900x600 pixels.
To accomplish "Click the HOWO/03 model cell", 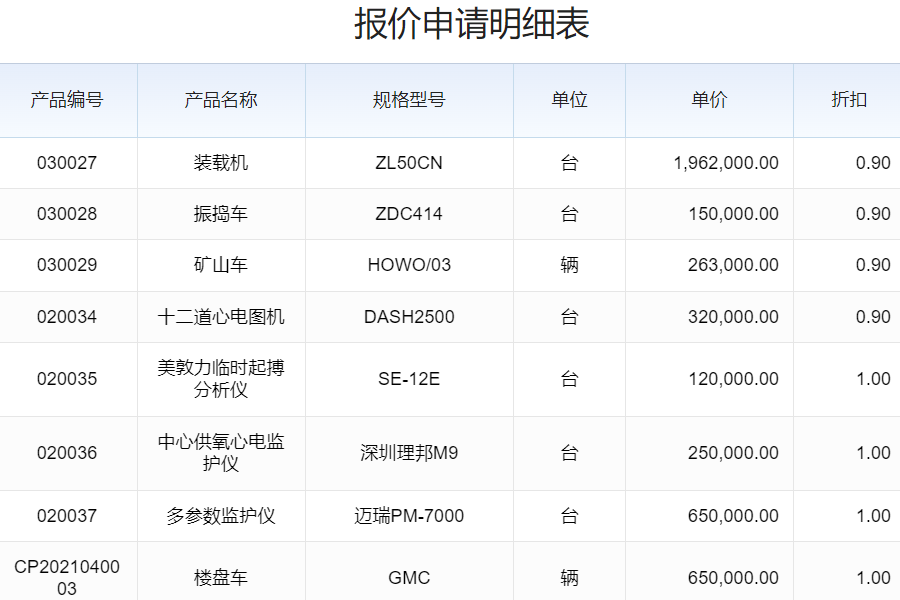I will (x=409, y=265).
